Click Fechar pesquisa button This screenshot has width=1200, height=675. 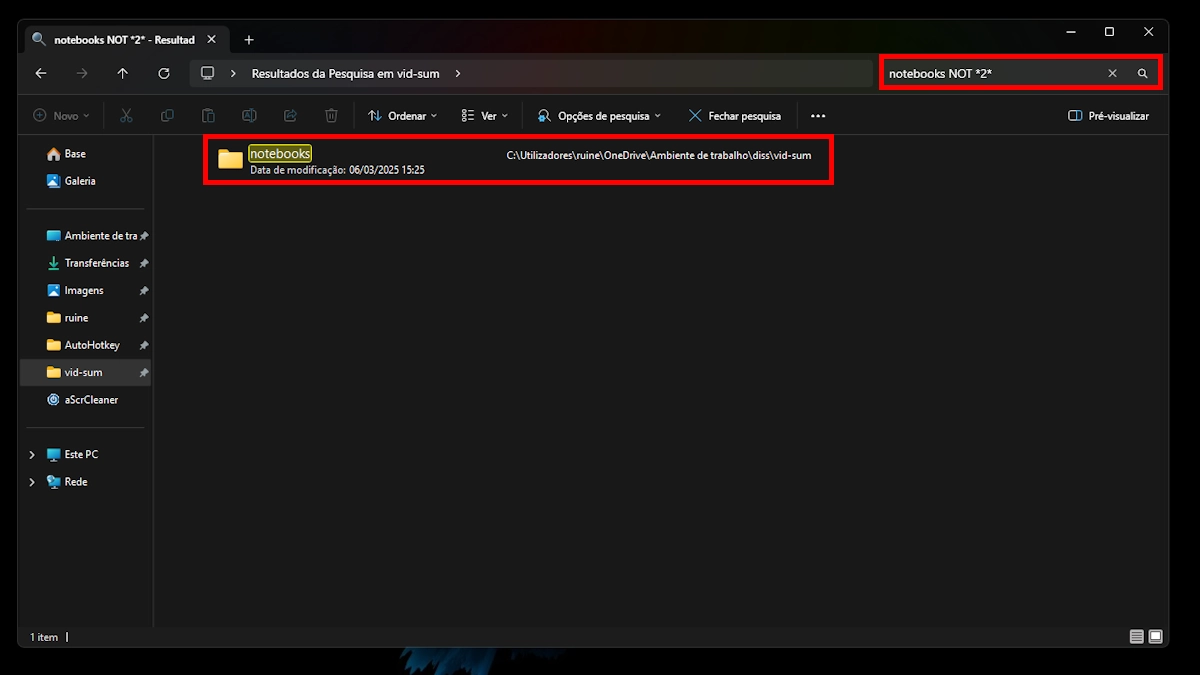point(735,116)
